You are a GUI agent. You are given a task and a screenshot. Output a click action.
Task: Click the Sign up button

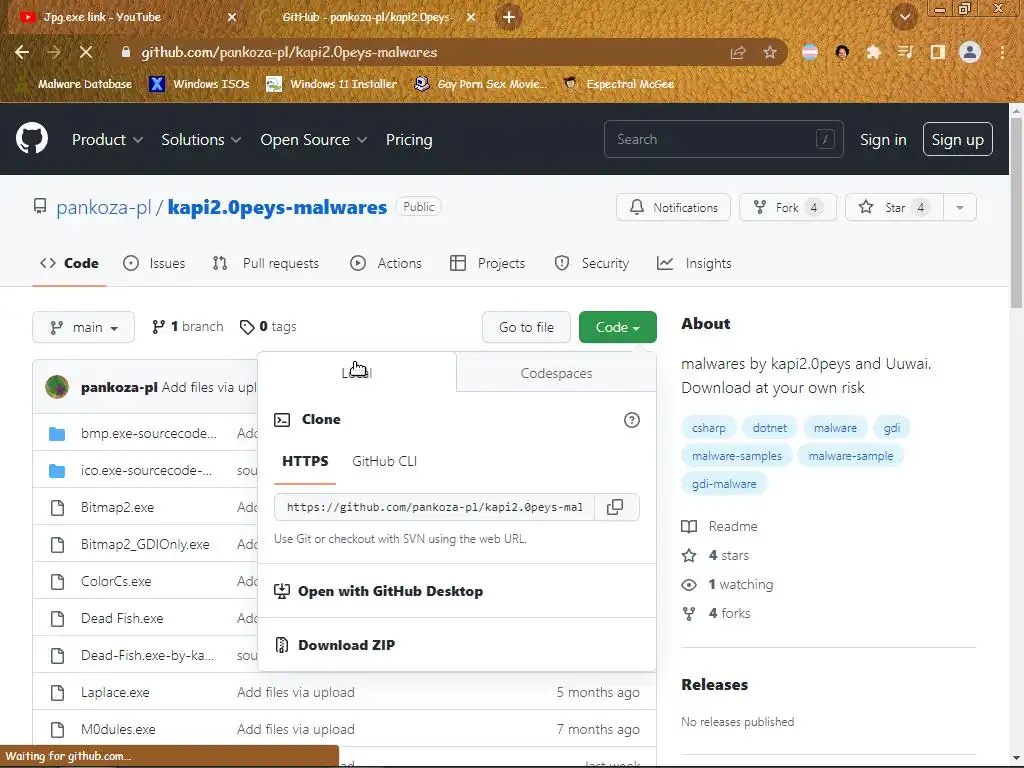tap(957, 139)
